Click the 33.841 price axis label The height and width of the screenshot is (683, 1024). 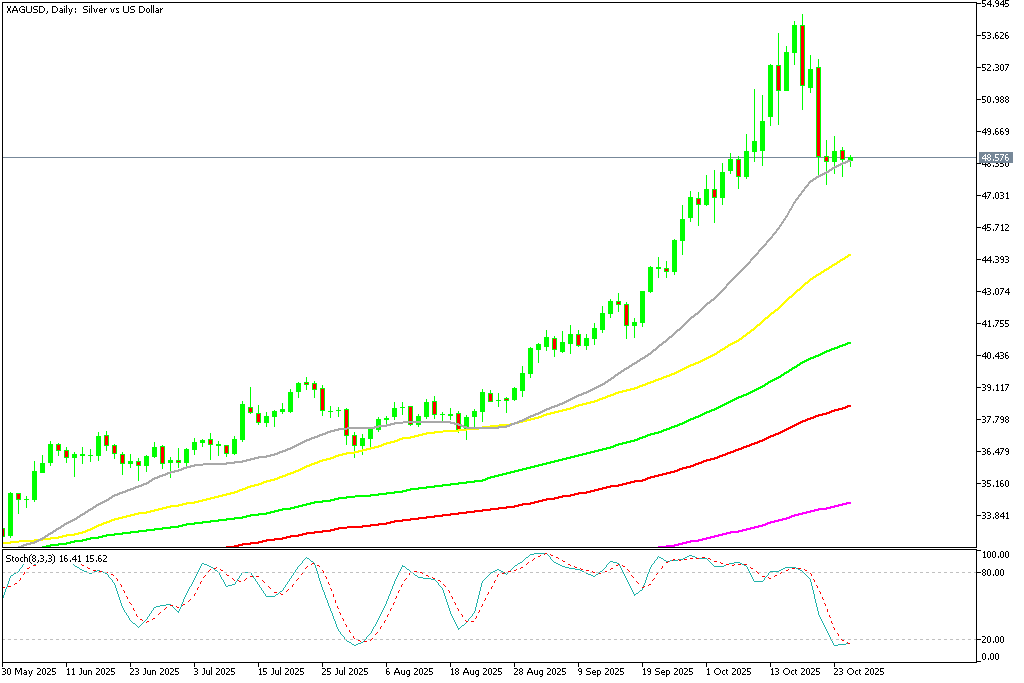995,515
